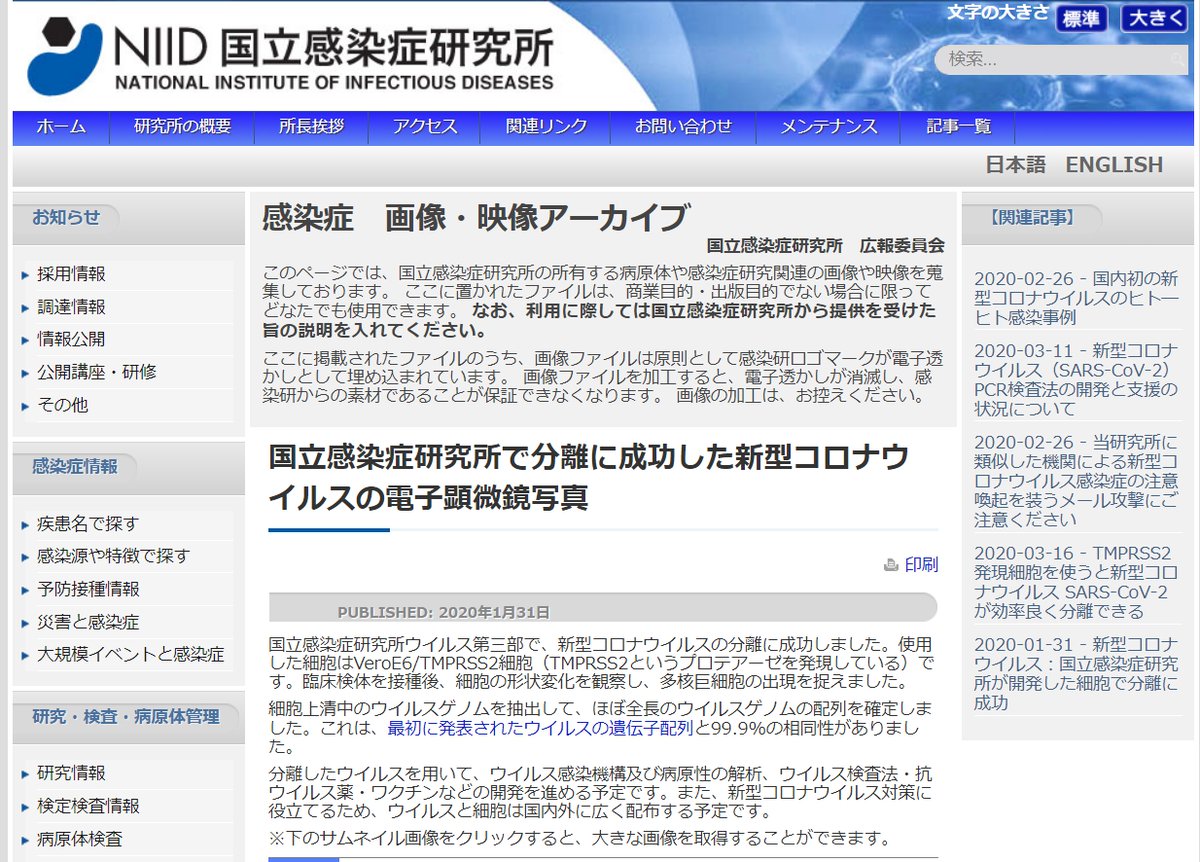
Task: Click the 感染症 画像・映像アーカイブ heading
Action: pos(475,217)
